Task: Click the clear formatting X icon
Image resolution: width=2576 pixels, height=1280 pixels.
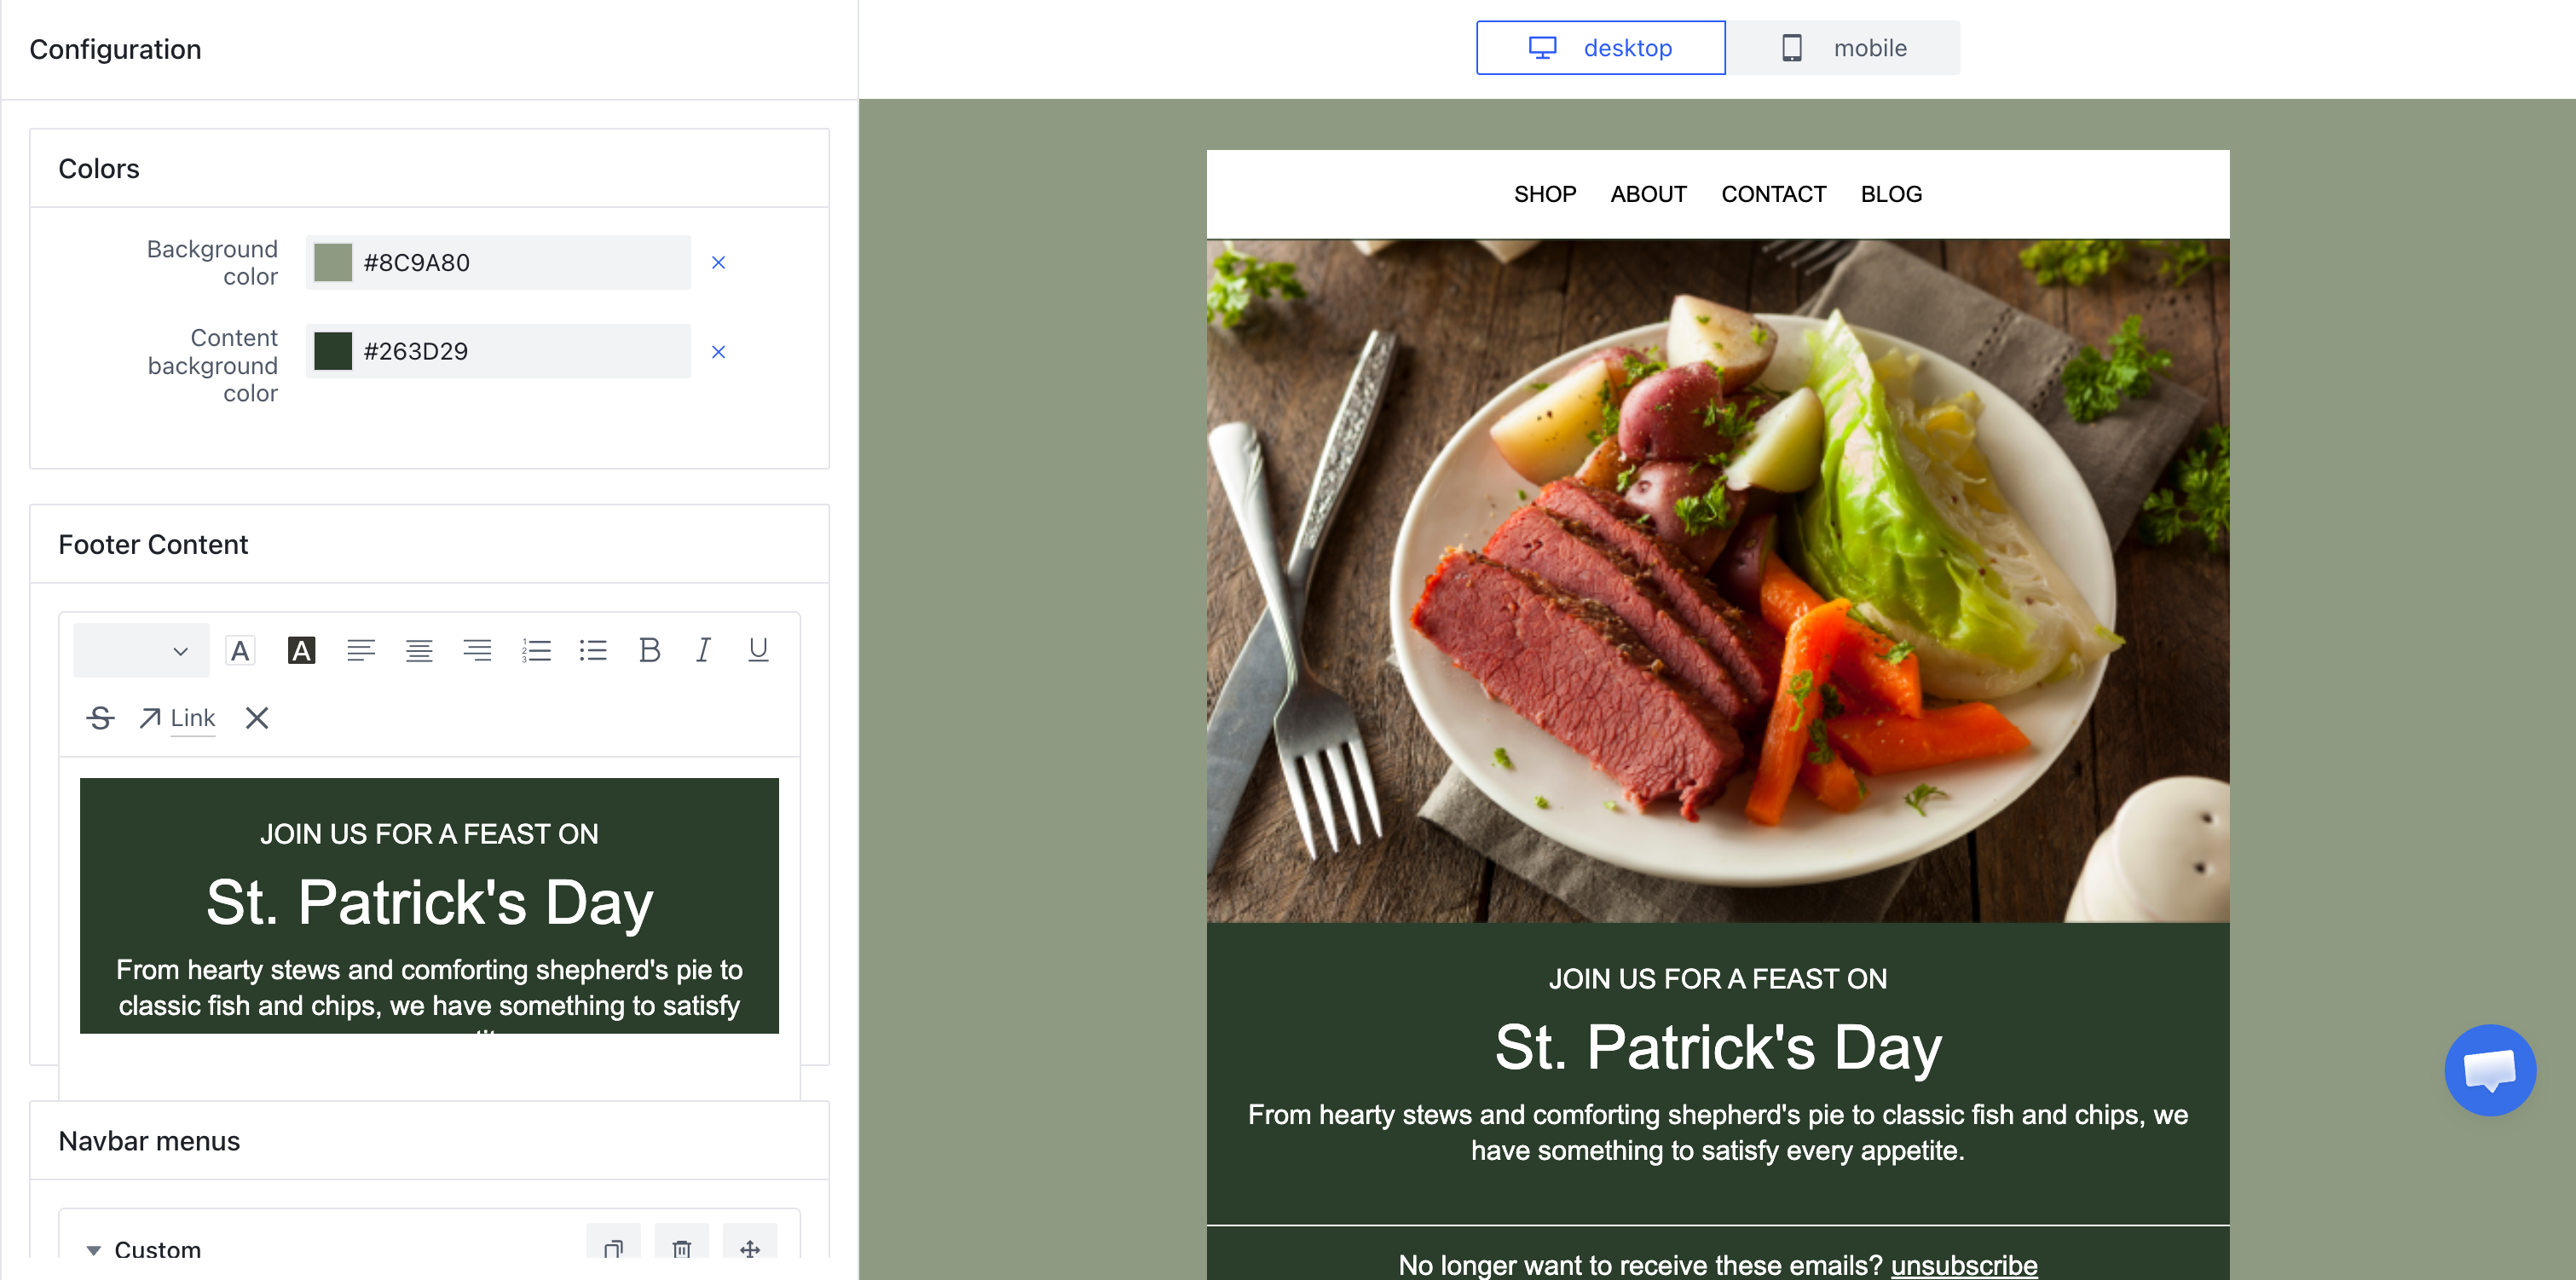Action: tap(257, 718)
